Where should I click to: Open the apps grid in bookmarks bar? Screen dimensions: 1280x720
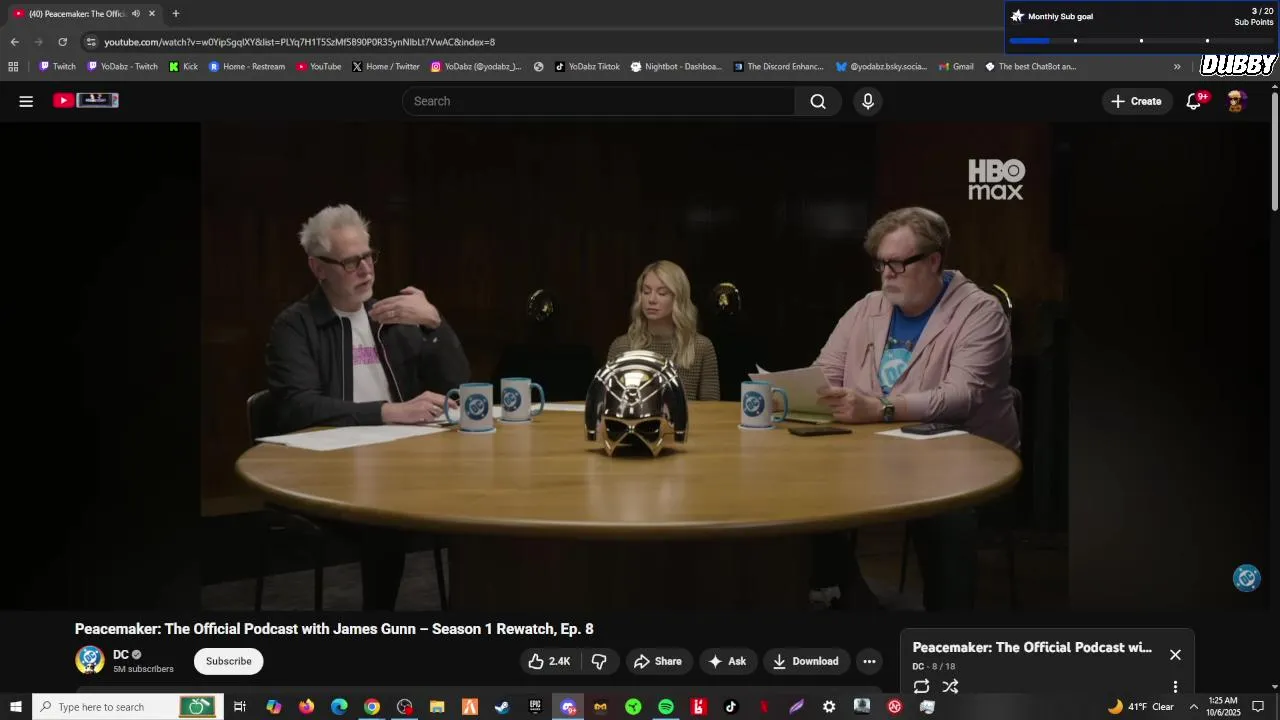click(x=13, y=67)
